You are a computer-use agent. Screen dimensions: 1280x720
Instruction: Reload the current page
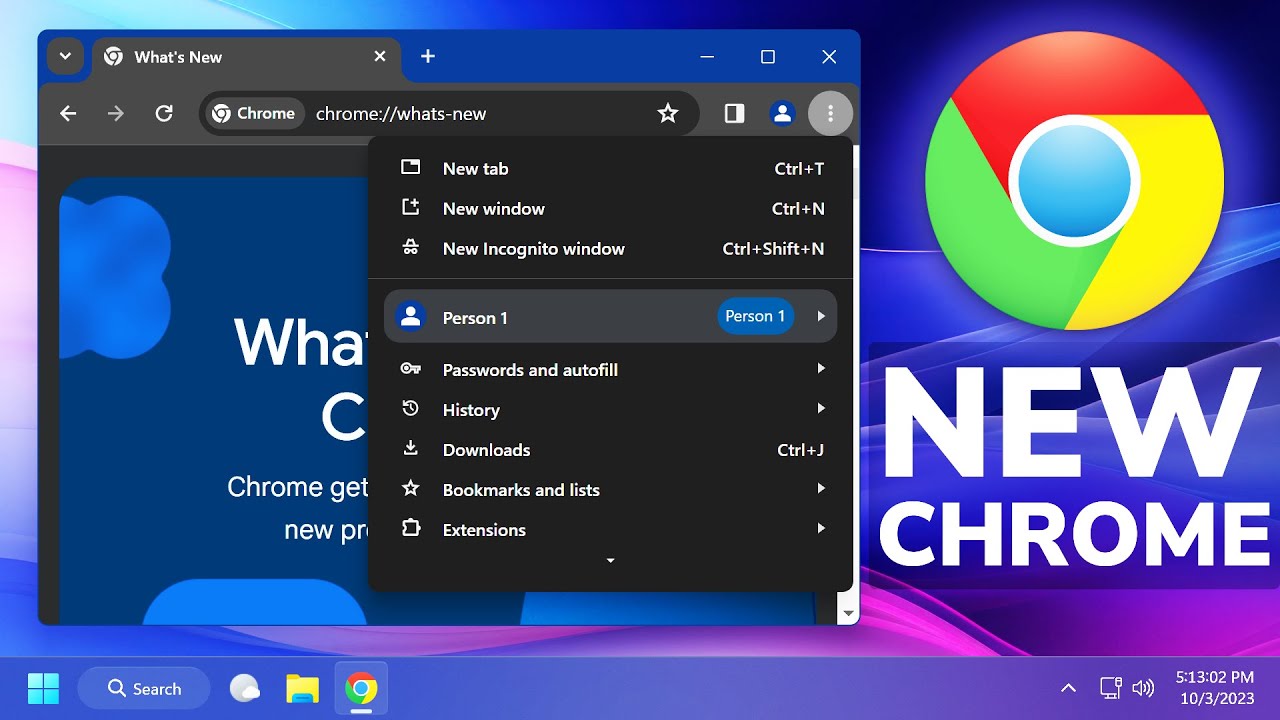(x=165, y=114)
